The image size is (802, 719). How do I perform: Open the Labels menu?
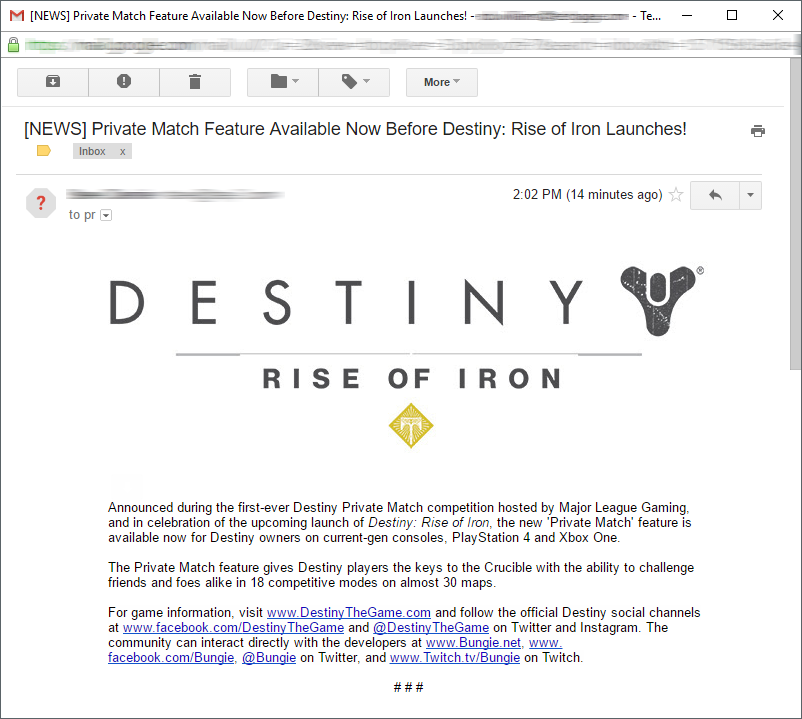[x=353, y=81]
